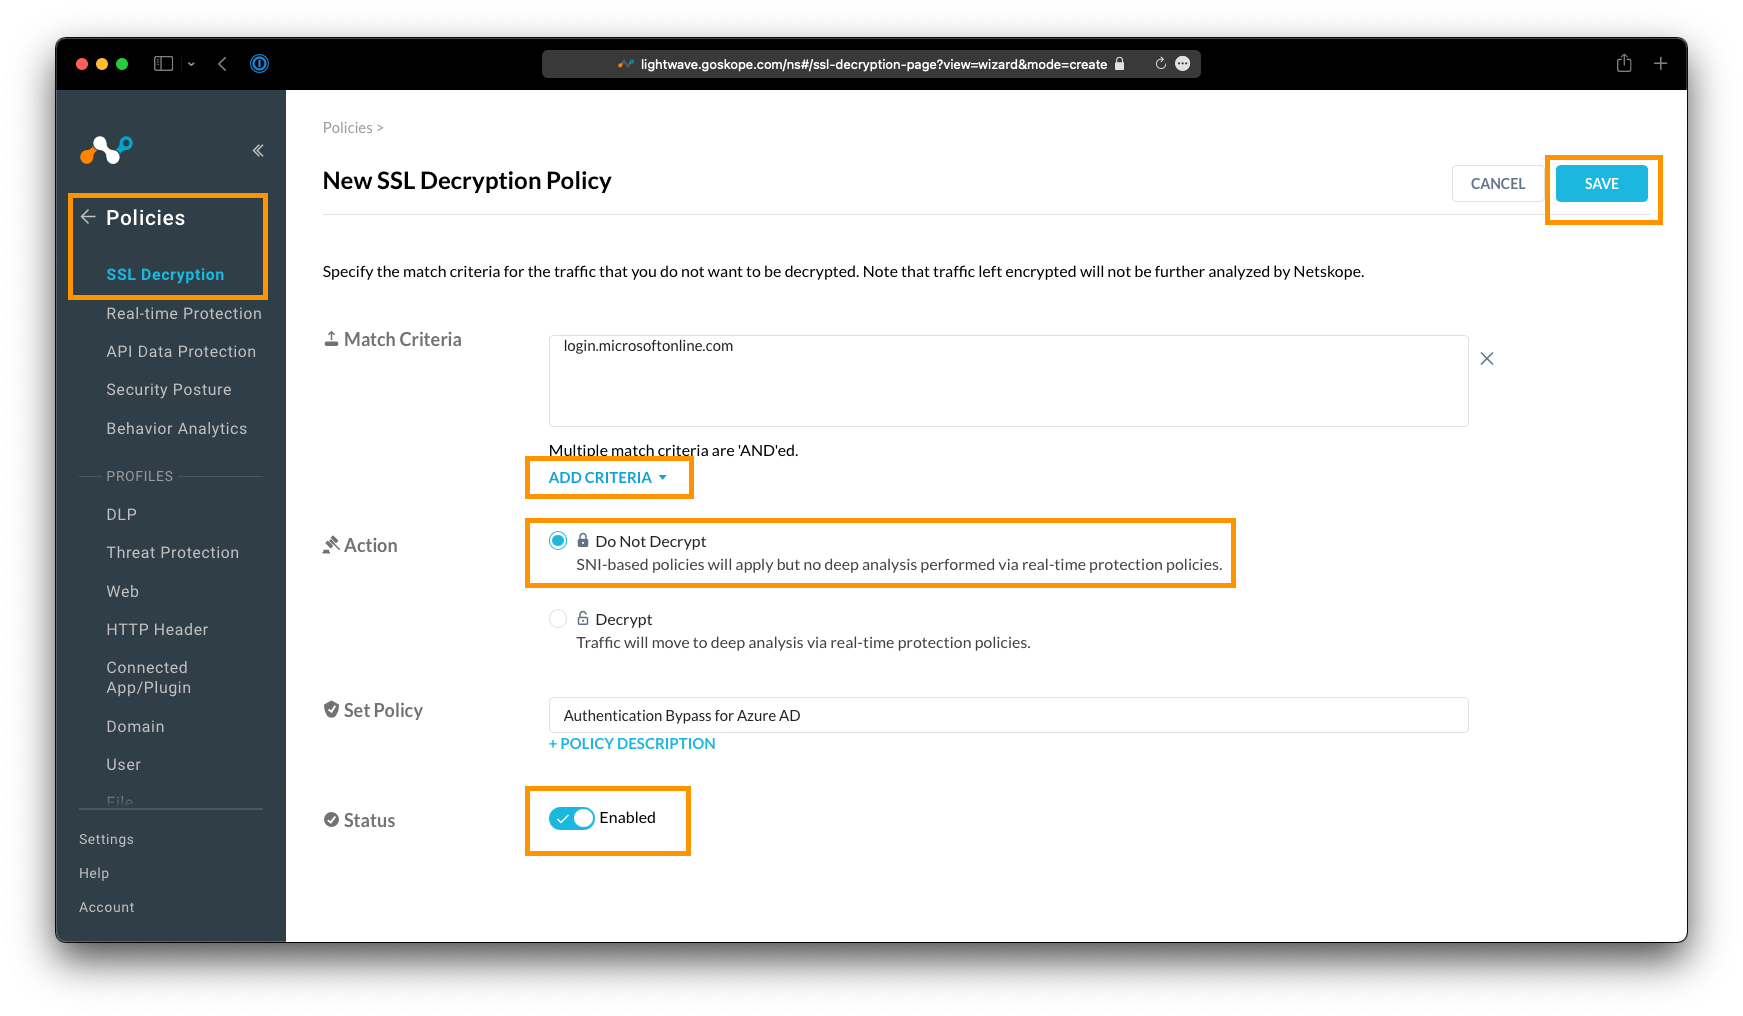
Task: Toggle the Enabled status switch
Action: (572, 818)
